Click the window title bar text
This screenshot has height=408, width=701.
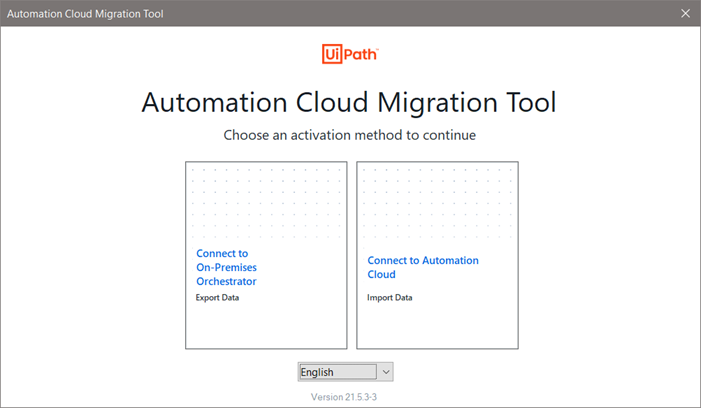pos(85,14)
